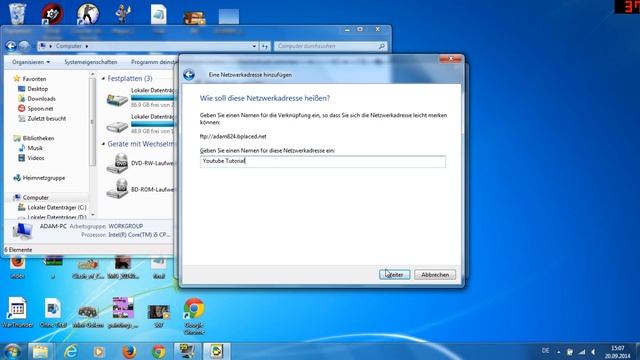
Task: Launch Google Chrome from the taskbar
Action: pos(159,351)
